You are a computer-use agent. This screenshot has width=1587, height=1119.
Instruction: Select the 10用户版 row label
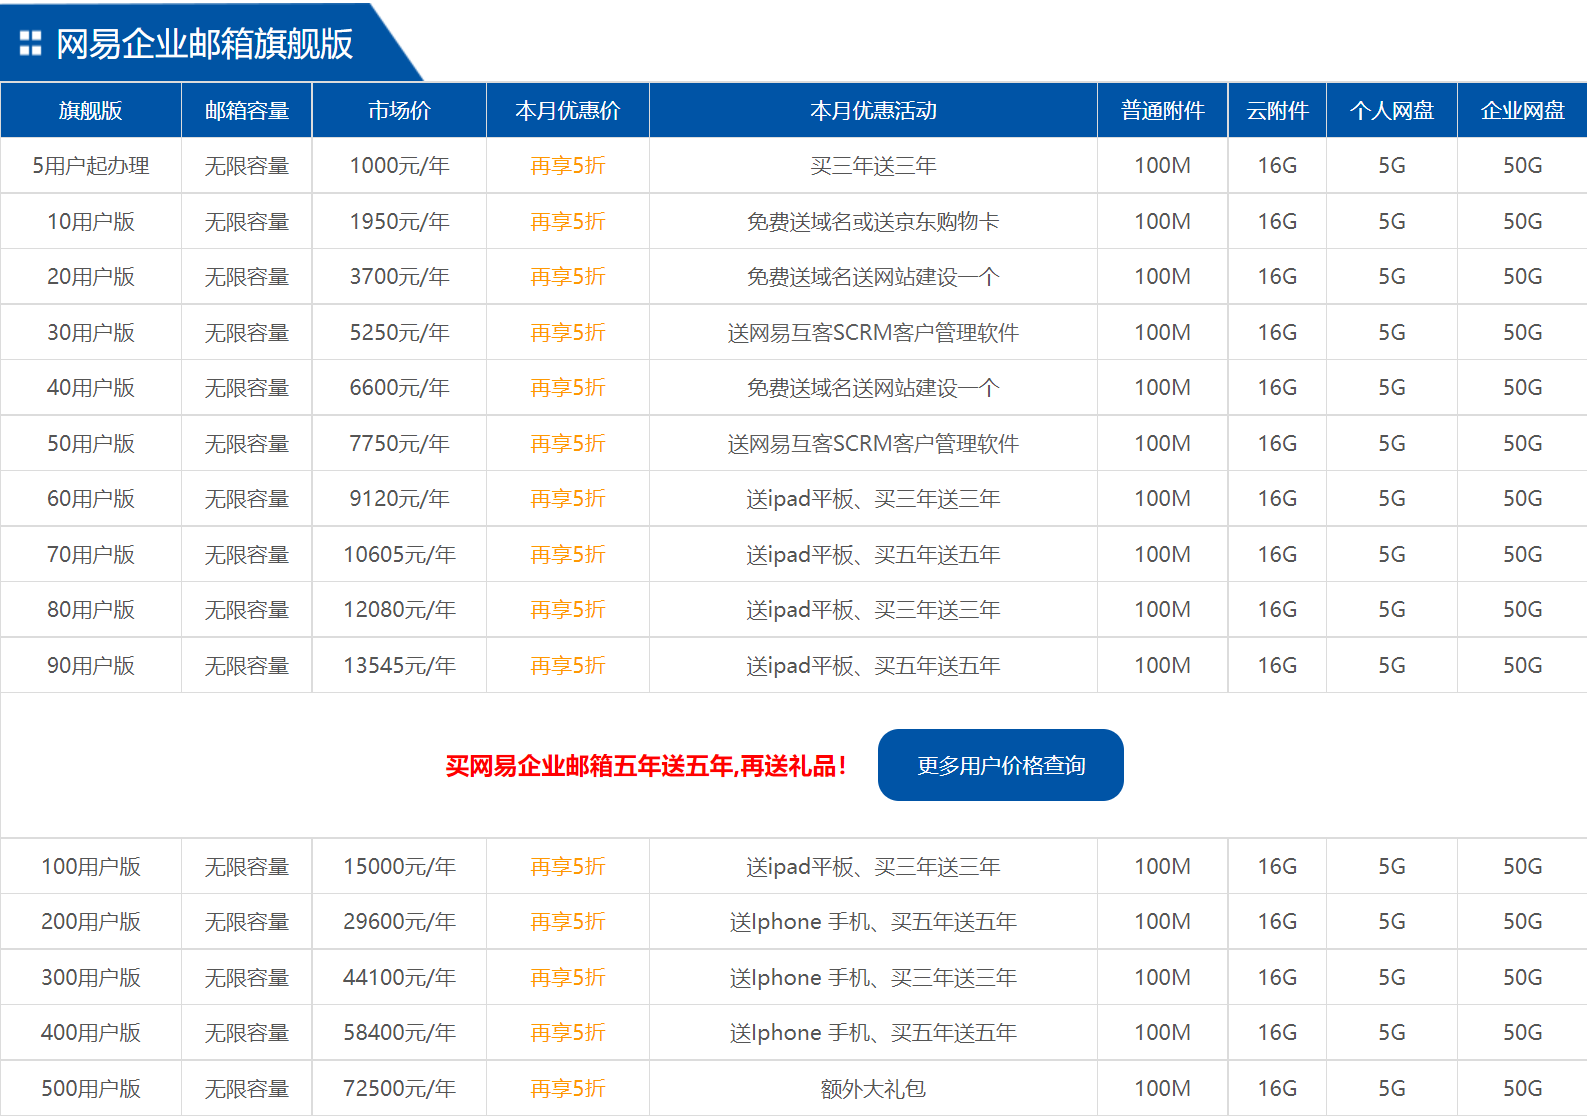click(90, 222)
